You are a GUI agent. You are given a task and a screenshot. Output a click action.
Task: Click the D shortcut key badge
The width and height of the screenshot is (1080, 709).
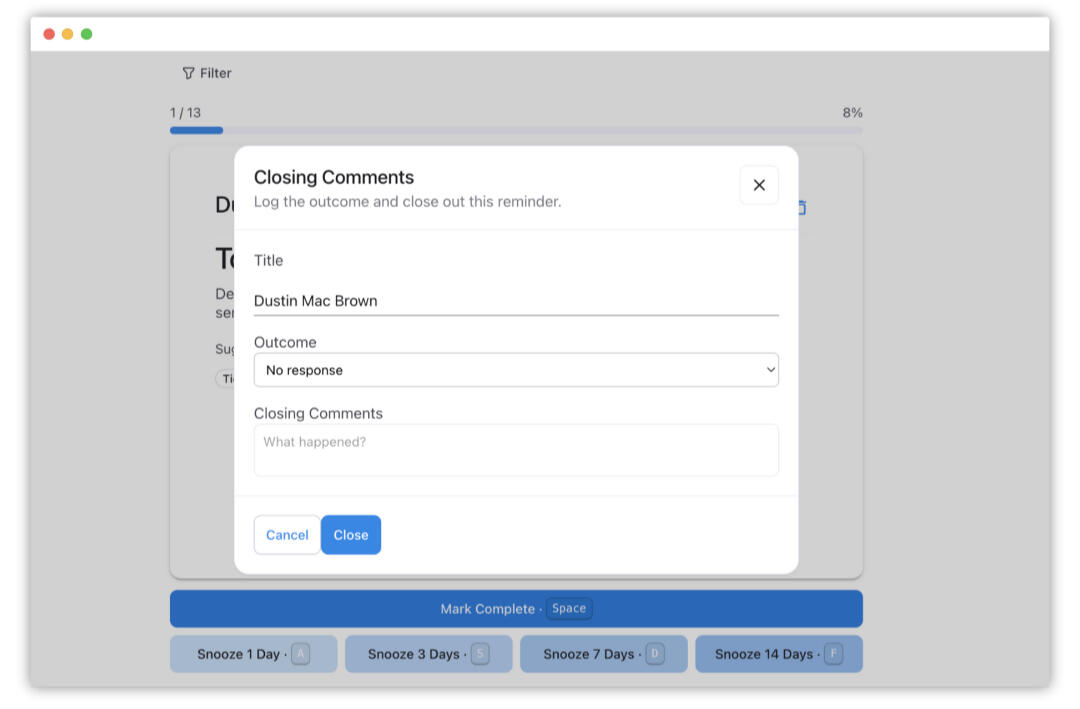pyautogui.click(x=655, y=654)
